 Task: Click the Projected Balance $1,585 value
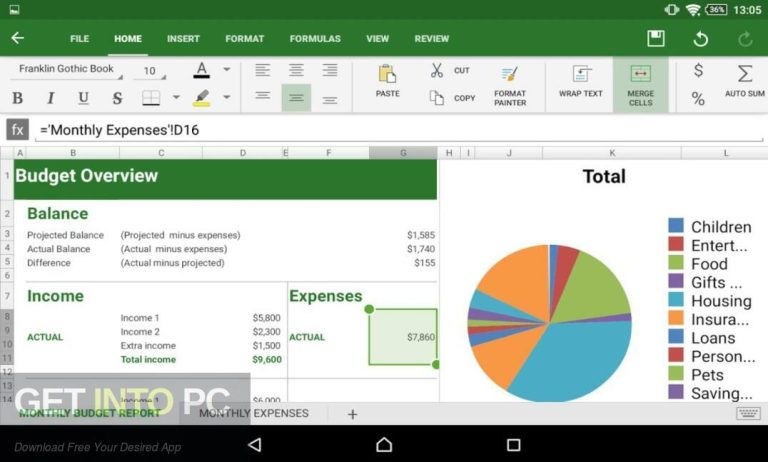[x=421, y=235]
